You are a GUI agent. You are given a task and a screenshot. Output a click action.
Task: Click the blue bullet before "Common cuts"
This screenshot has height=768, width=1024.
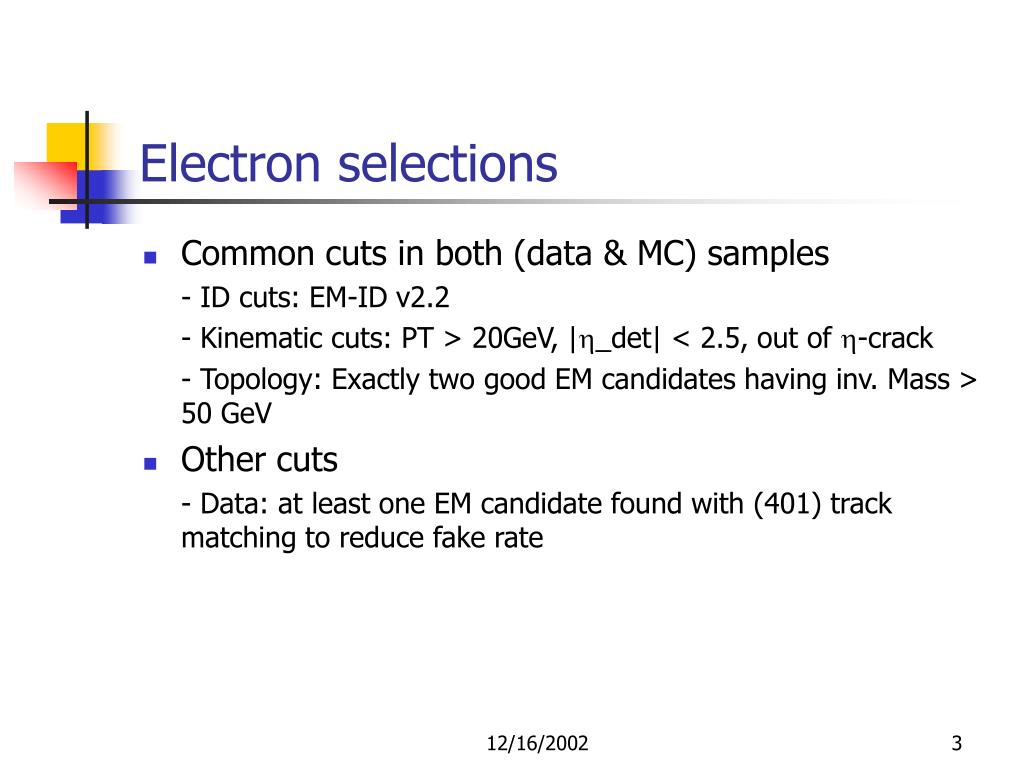150,257
